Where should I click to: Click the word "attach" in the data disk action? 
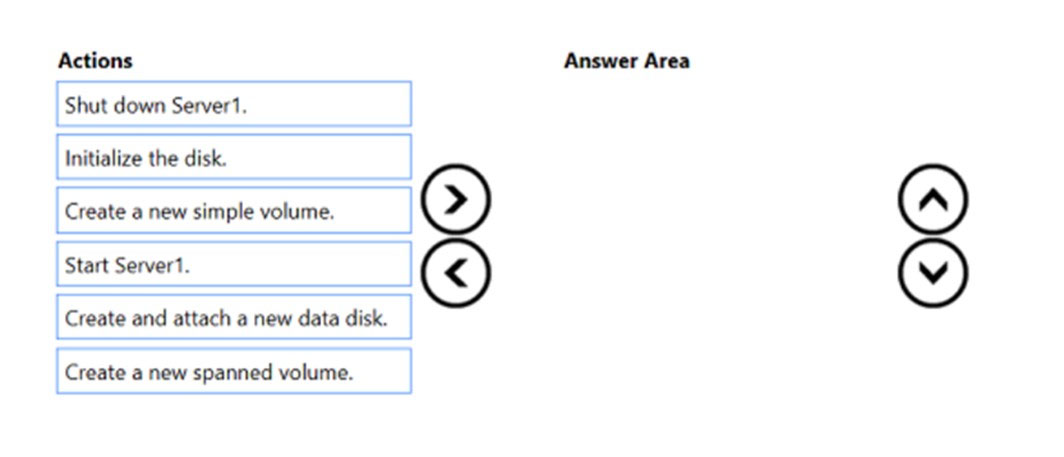pos(200,318)
